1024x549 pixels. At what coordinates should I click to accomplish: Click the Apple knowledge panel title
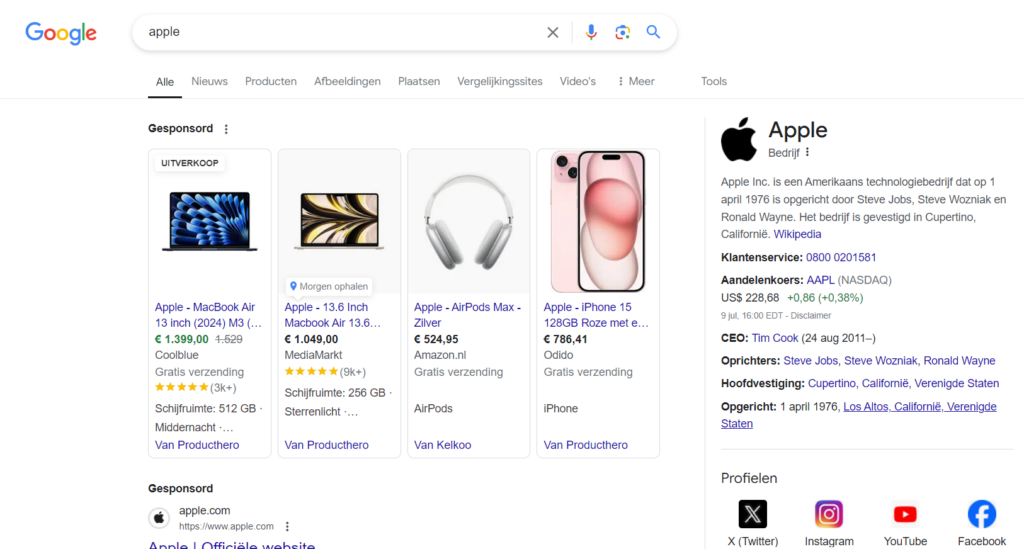tap(797, 130)
